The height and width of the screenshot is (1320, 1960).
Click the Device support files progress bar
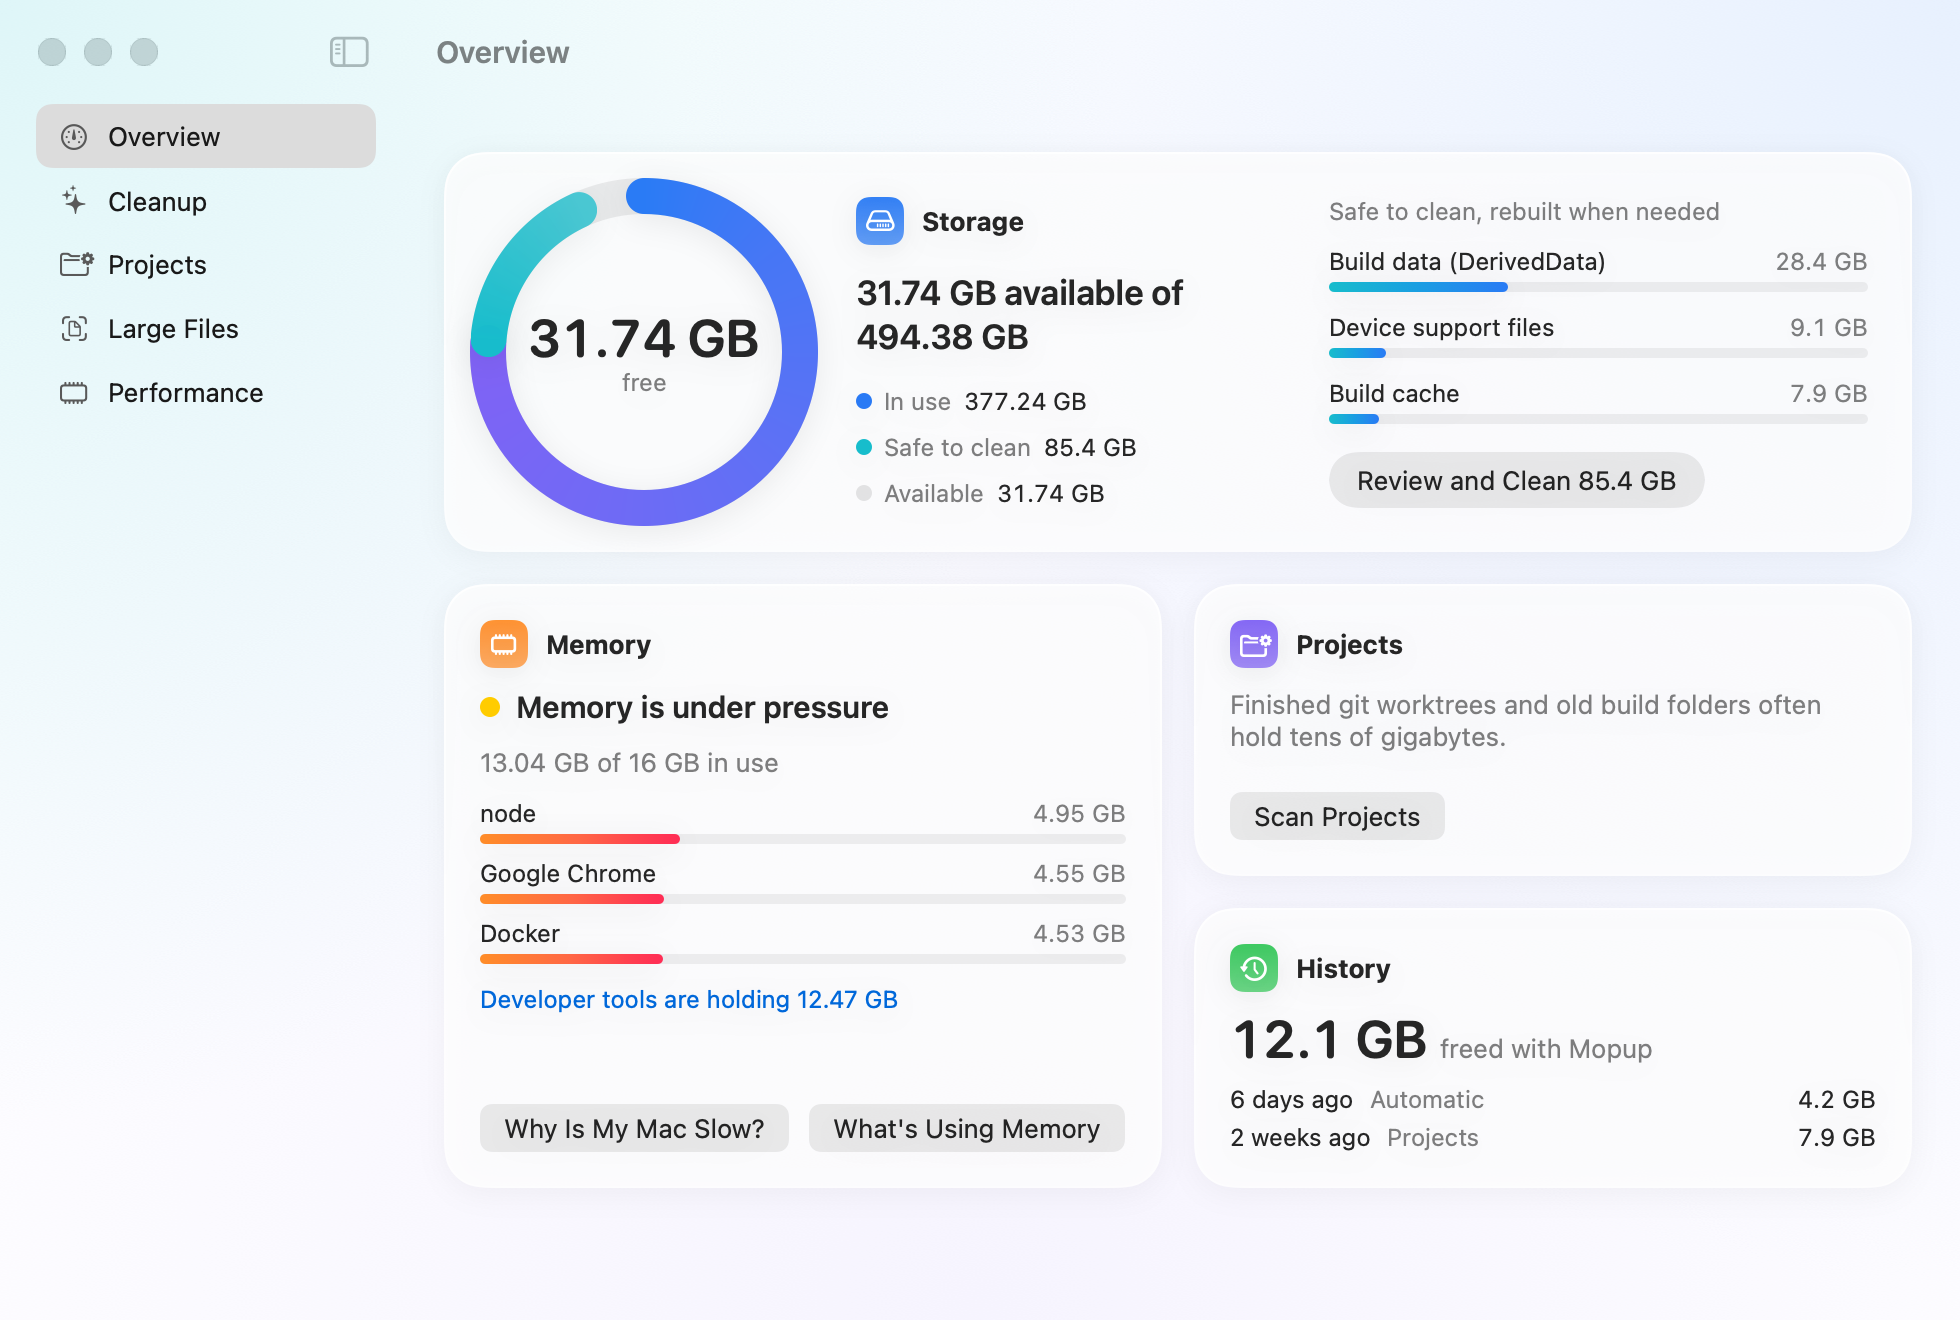tap(1598, 353)
